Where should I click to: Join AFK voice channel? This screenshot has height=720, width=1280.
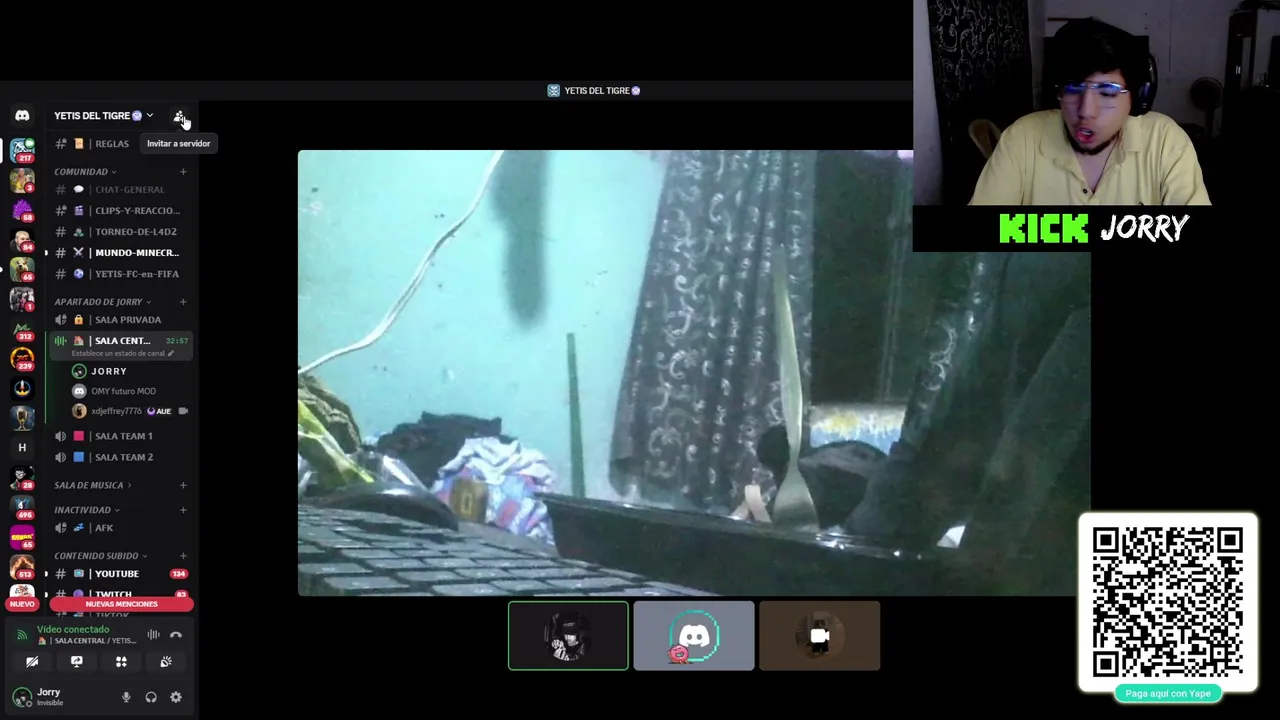120,528
